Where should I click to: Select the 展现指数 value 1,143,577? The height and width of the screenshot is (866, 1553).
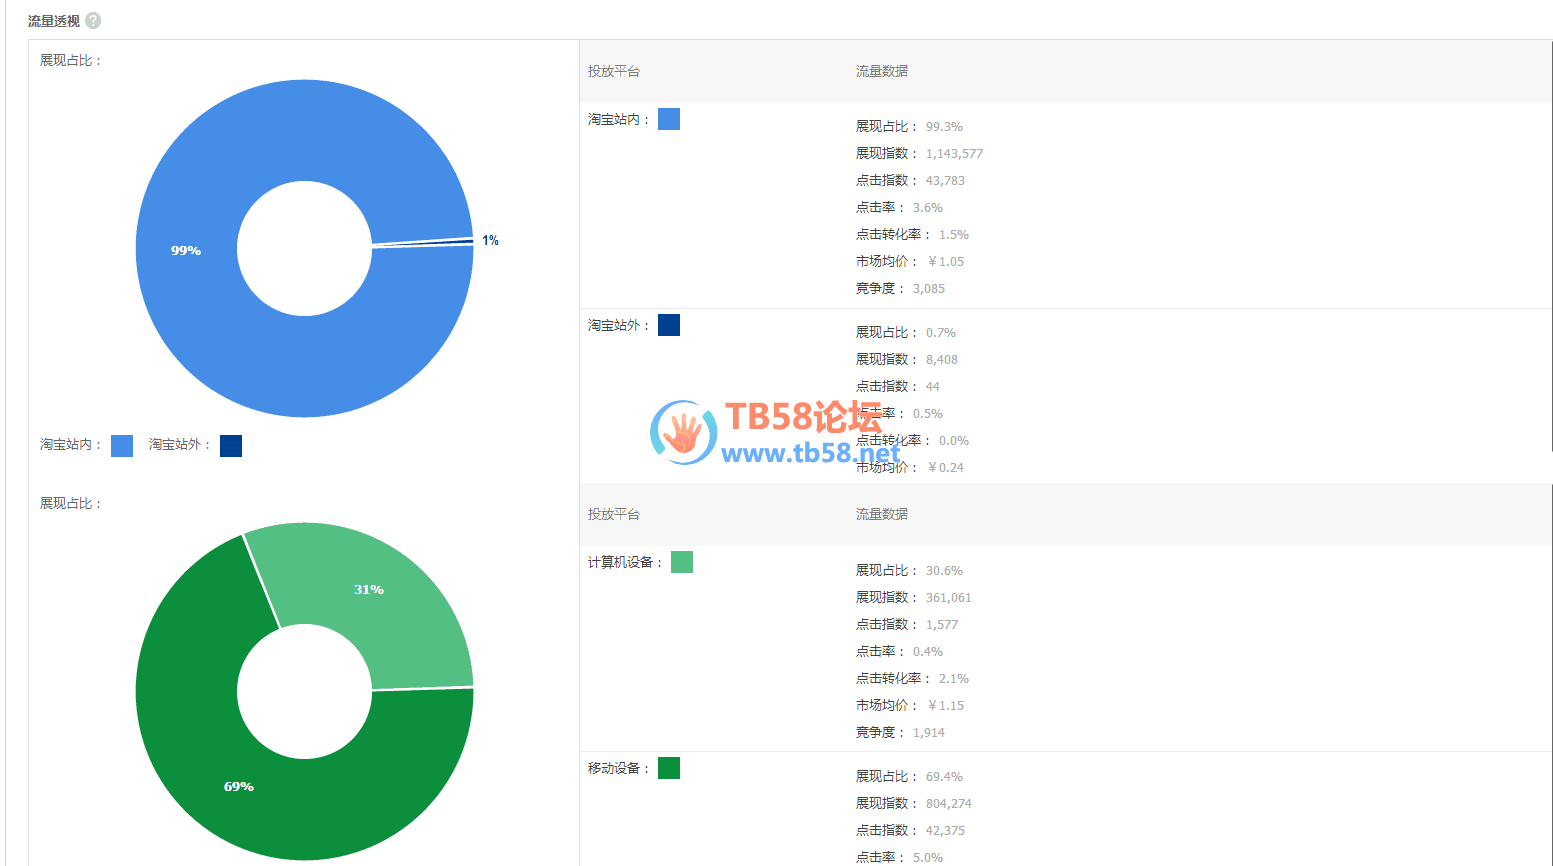coord(954,154)
